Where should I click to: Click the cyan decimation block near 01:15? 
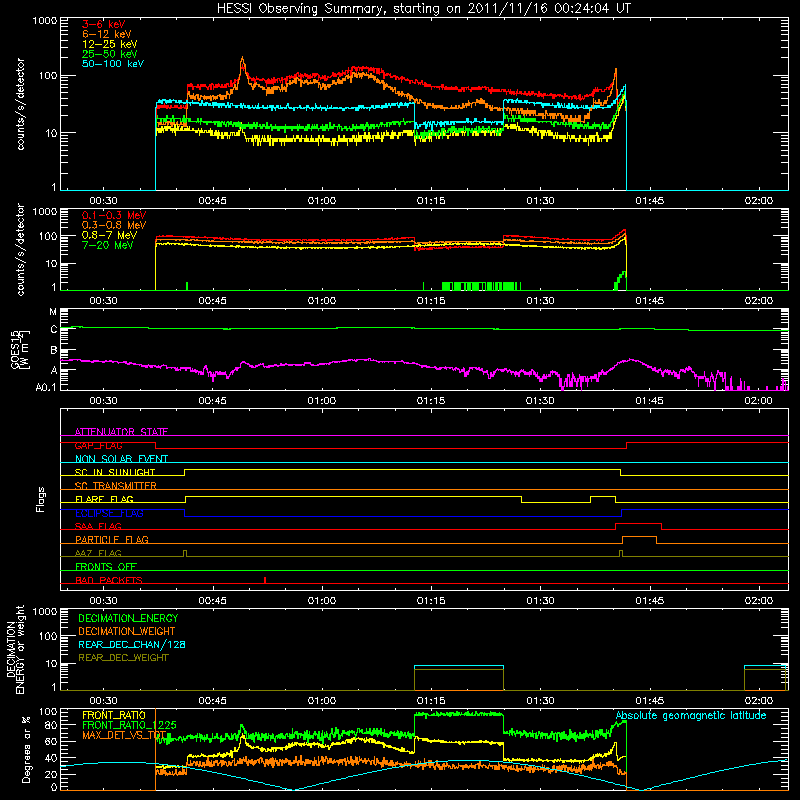459,666
